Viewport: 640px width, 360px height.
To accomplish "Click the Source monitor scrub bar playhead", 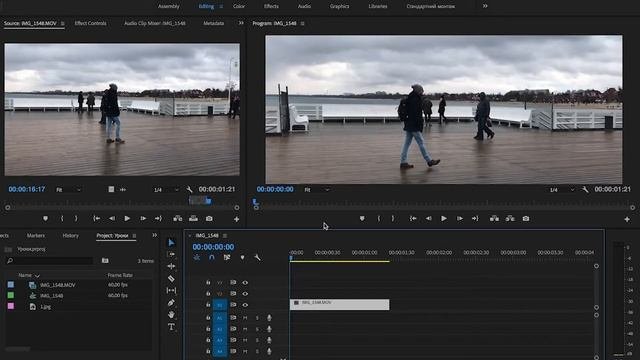I will click(208, 201).
